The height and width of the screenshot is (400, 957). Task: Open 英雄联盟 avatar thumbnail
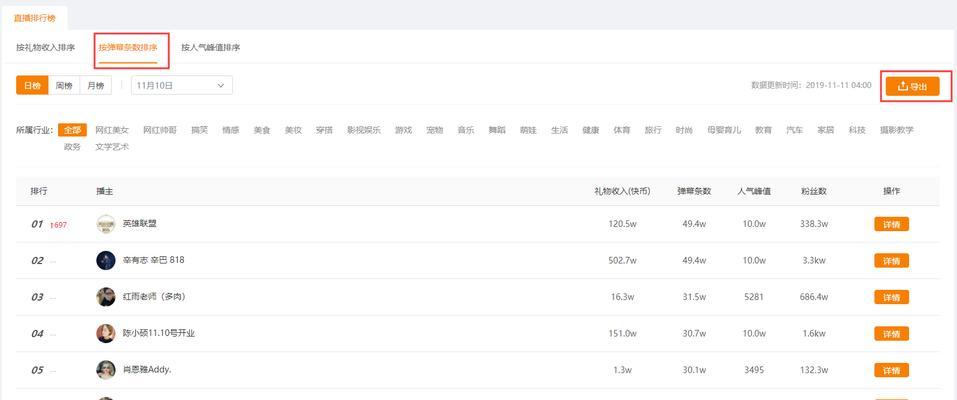tap(106, 224)
